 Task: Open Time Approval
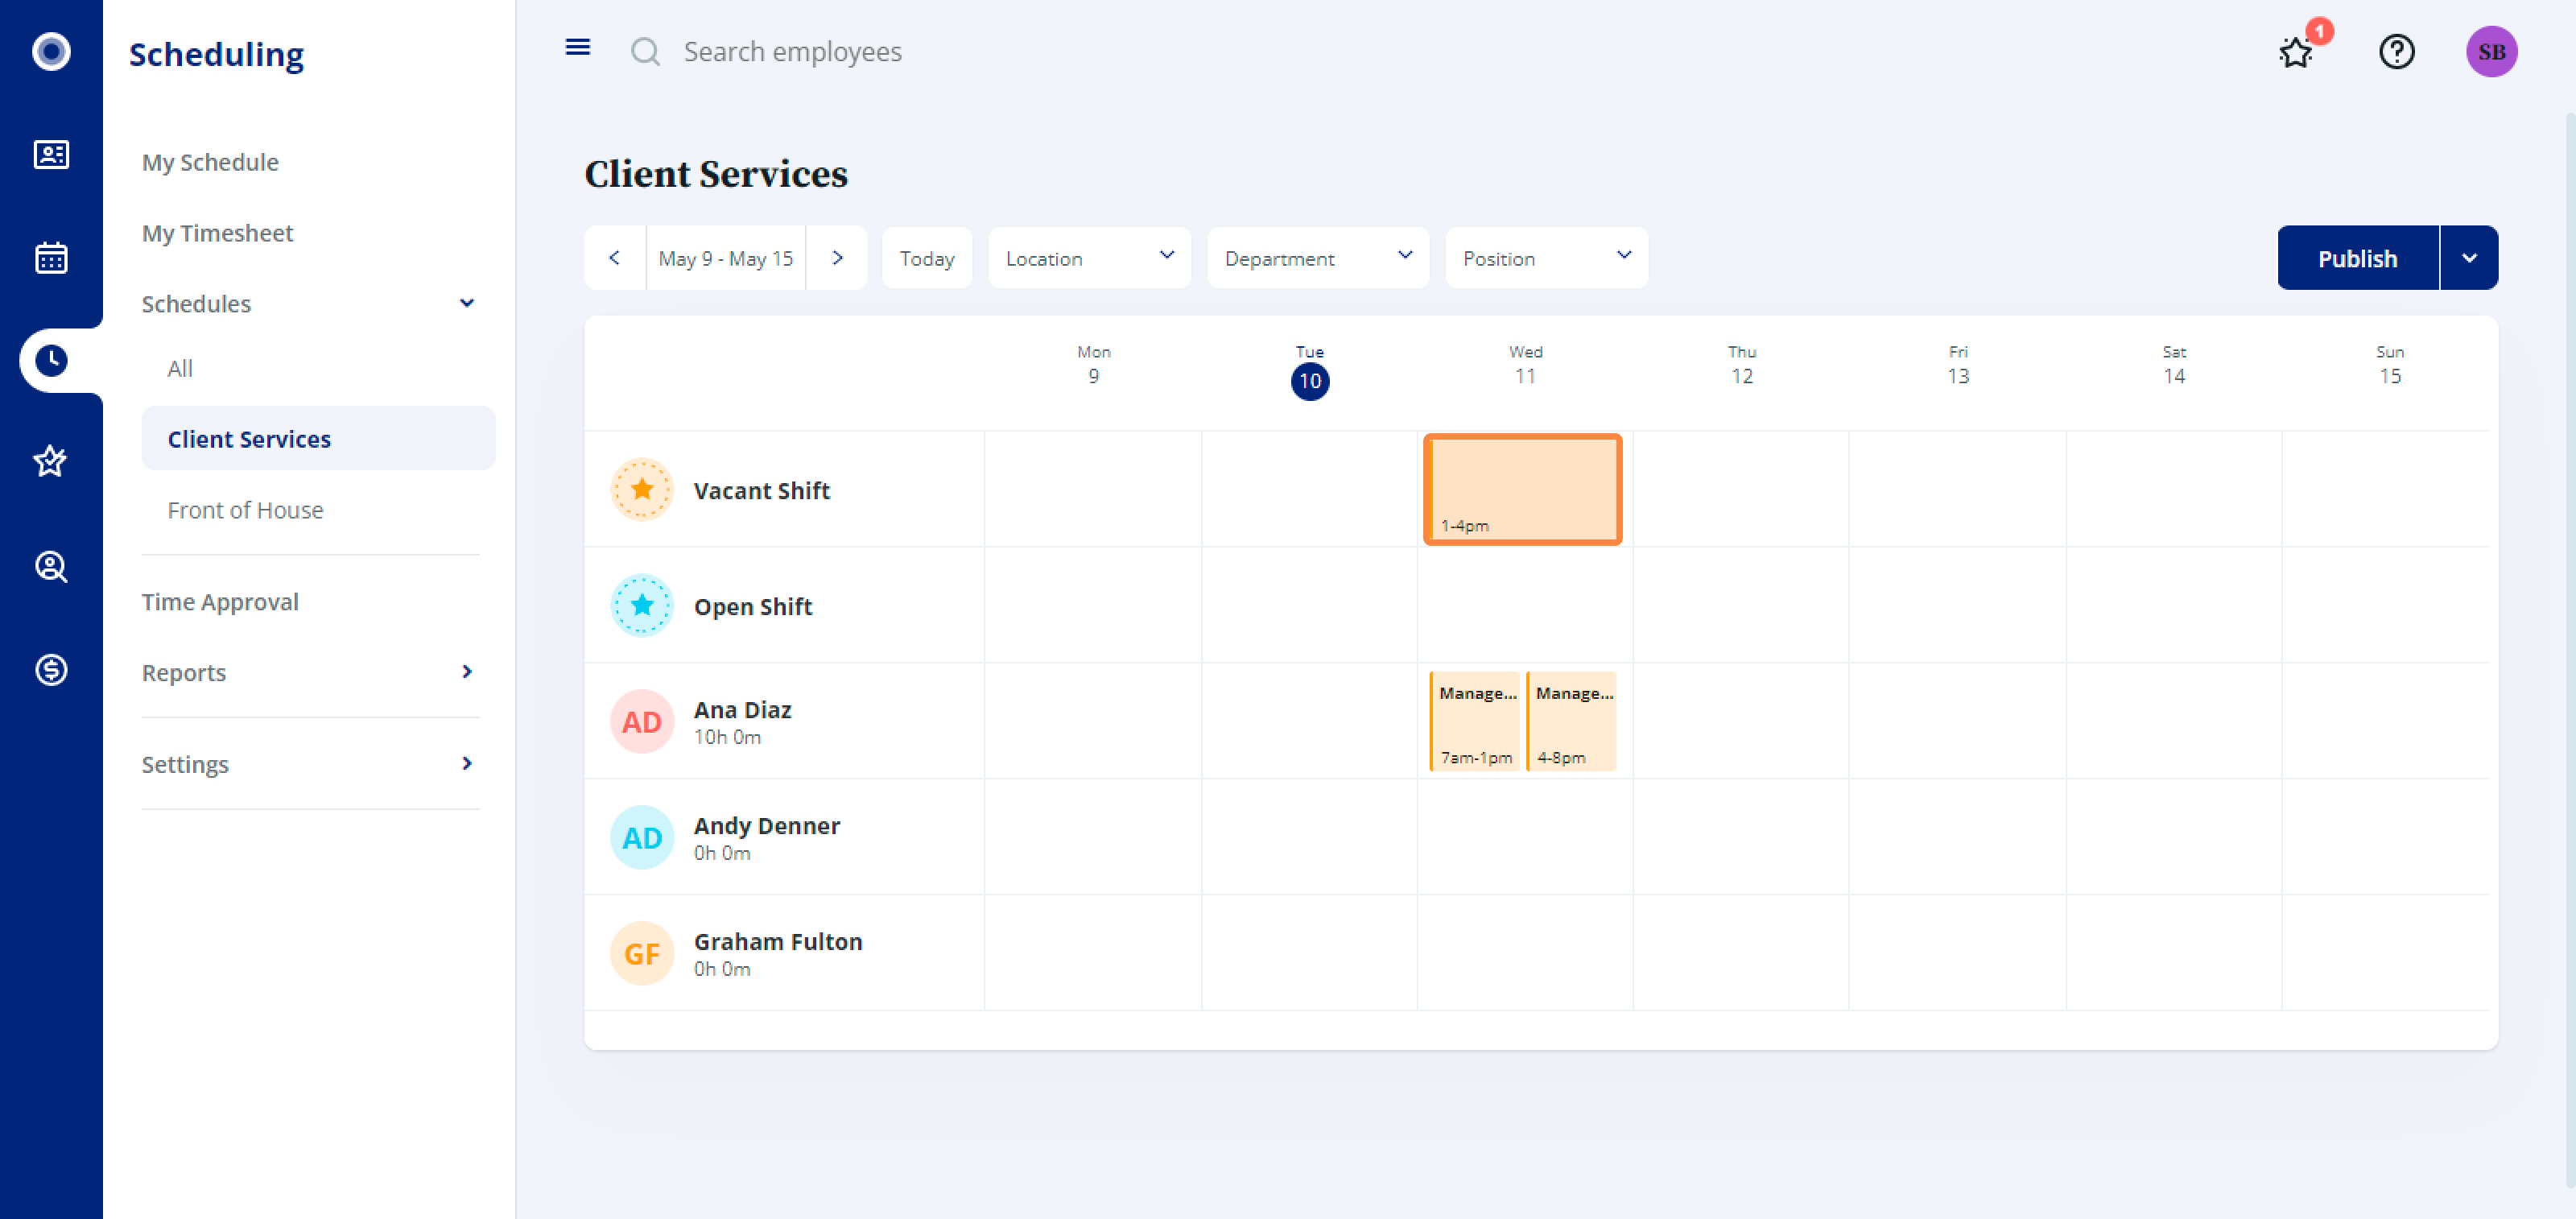pos(220,601)
